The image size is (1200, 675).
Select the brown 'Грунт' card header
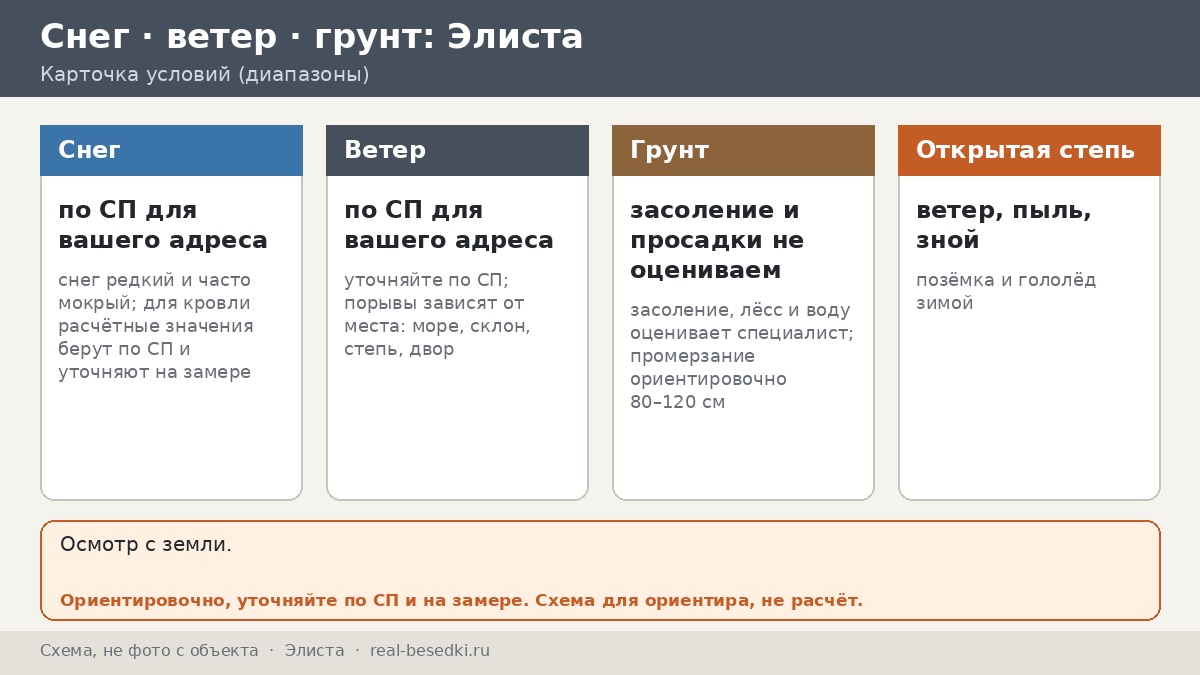coord(743,150)
